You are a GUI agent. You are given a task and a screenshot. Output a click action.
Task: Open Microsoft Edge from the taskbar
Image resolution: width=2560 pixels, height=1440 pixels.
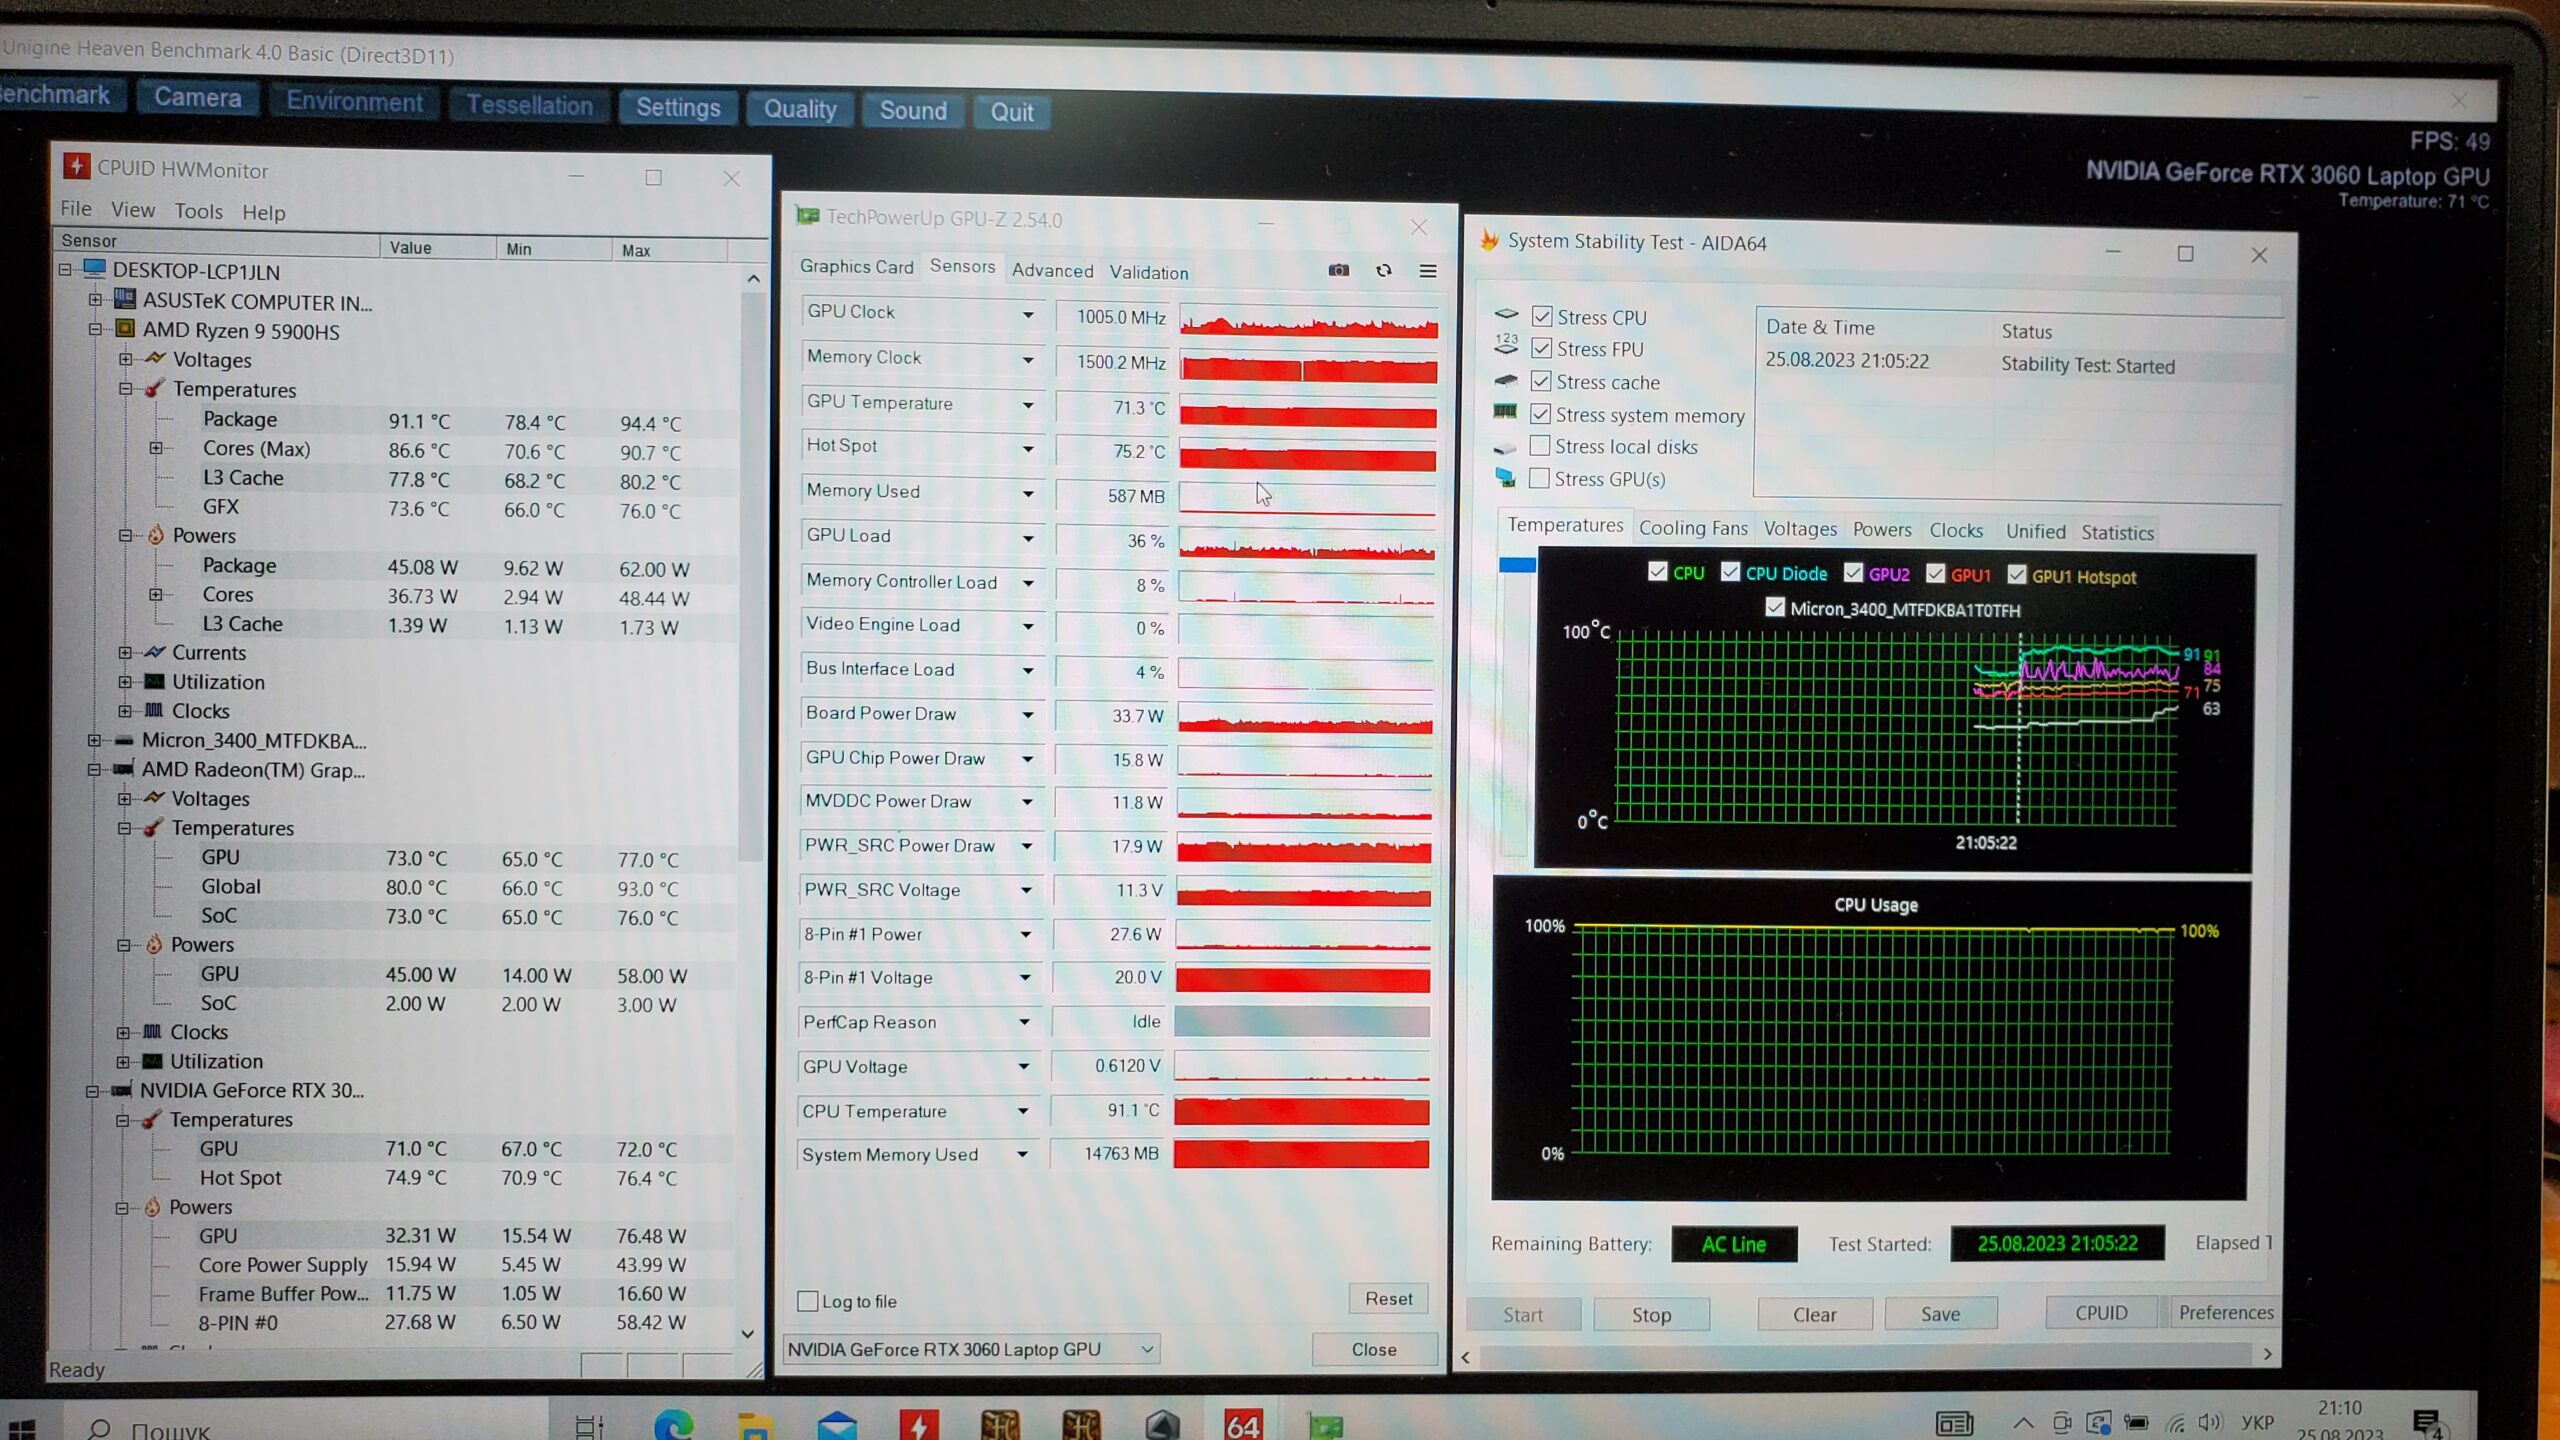click(x=673, y=1424)
